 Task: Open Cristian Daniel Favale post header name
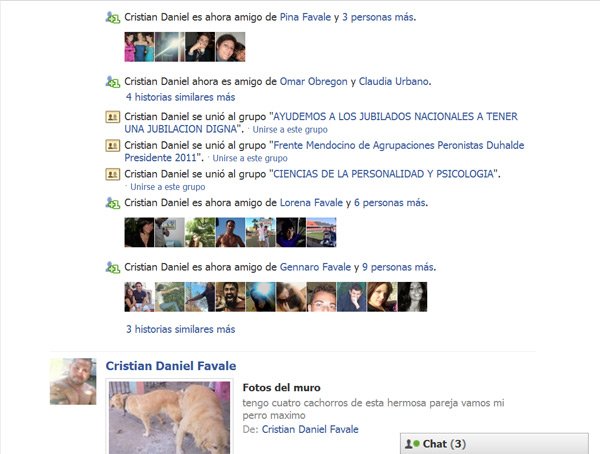[171, 366]
